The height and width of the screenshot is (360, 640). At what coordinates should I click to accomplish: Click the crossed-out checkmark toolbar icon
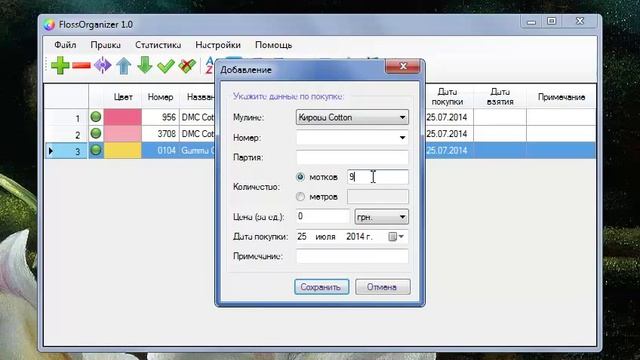click(187, 66)
